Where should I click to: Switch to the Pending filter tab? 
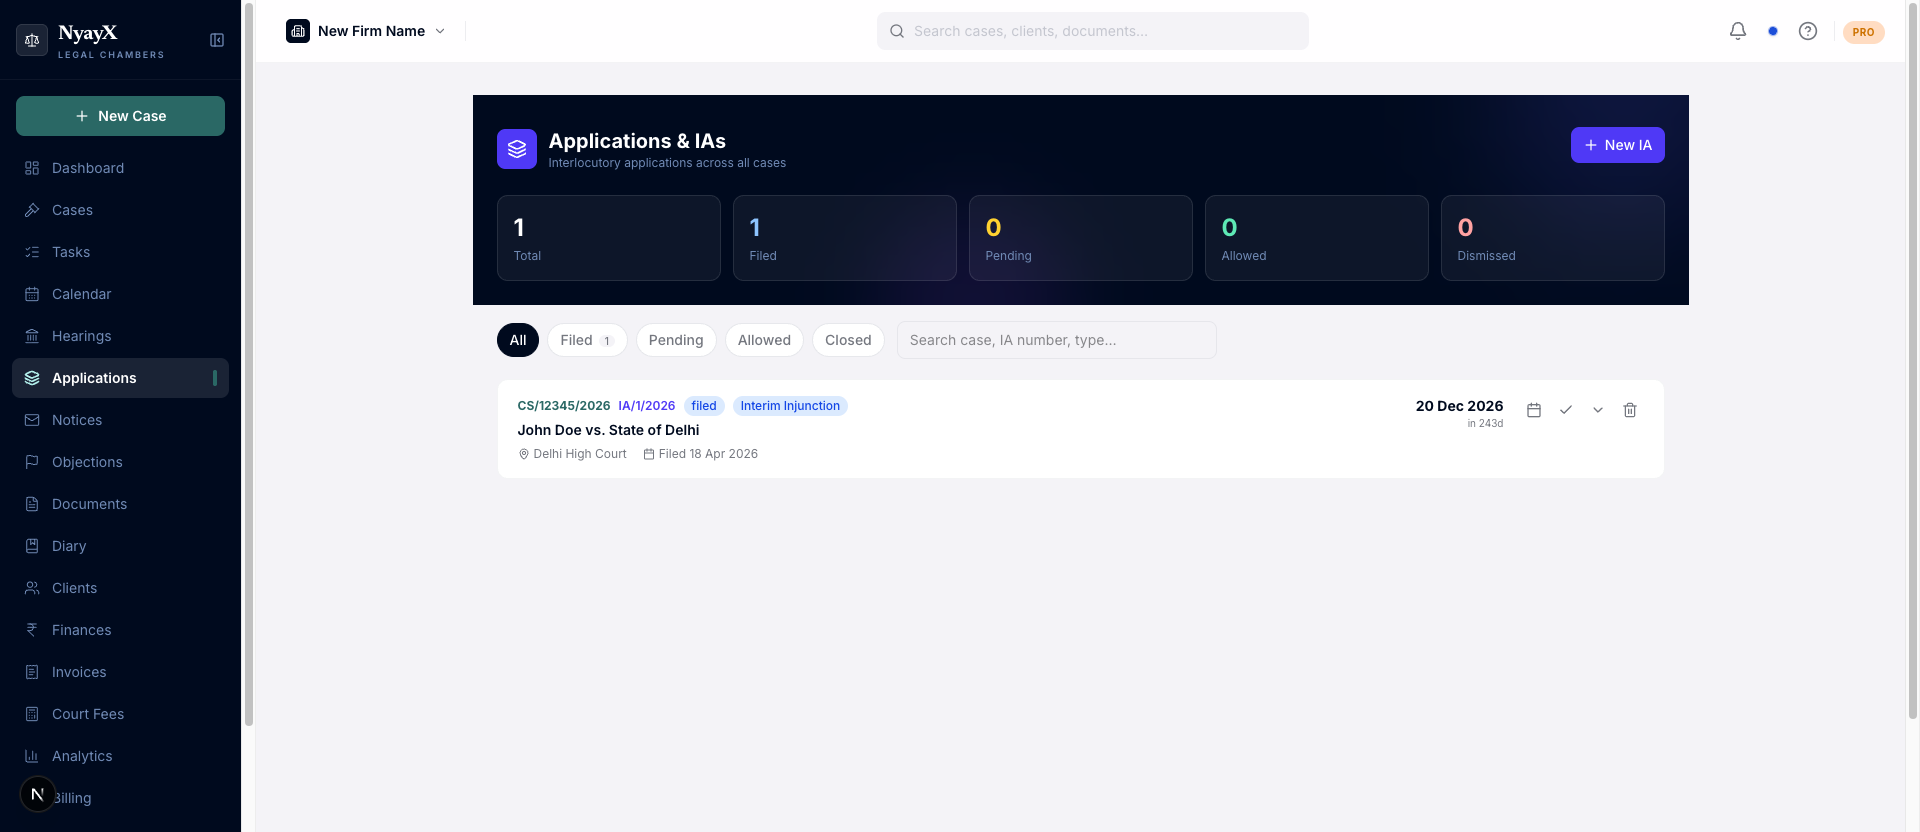pyautogui.click(x=676, y=340)
